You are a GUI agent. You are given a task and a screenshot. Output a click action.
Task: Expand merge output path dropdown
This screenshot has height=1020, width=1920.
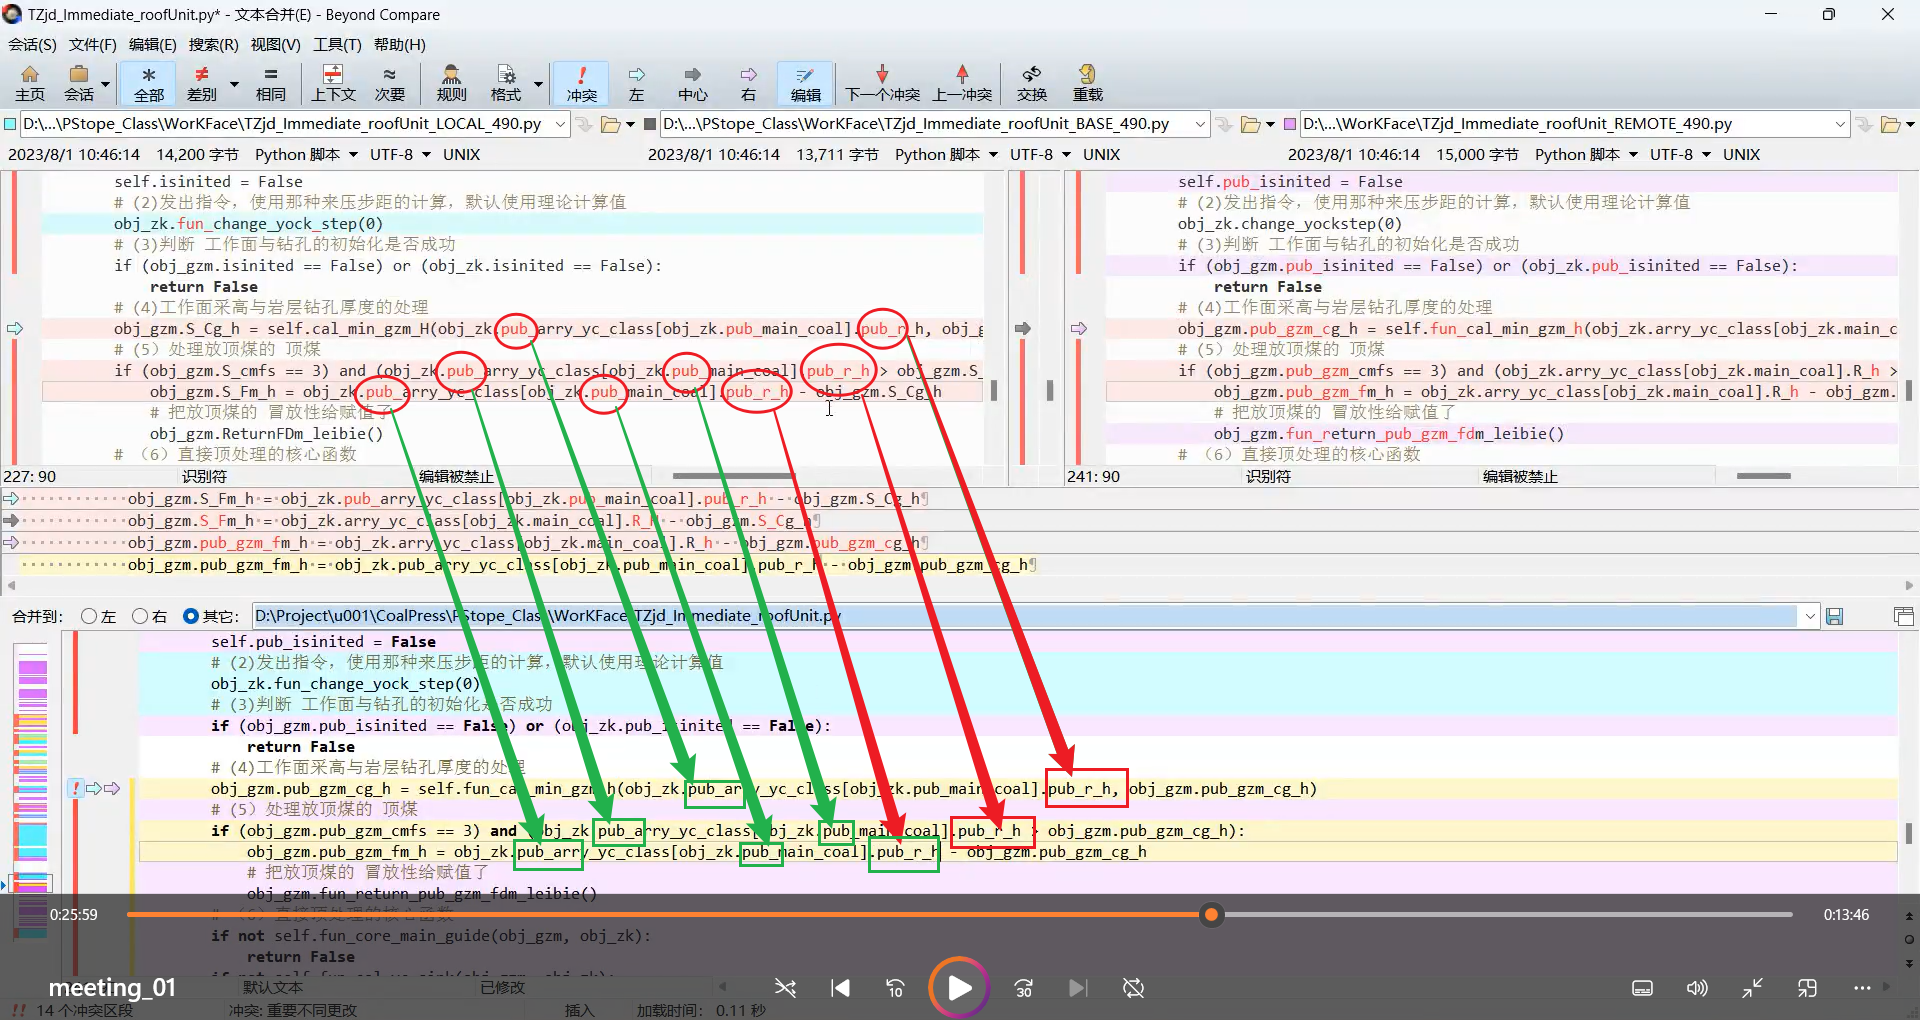(1810, 616)
